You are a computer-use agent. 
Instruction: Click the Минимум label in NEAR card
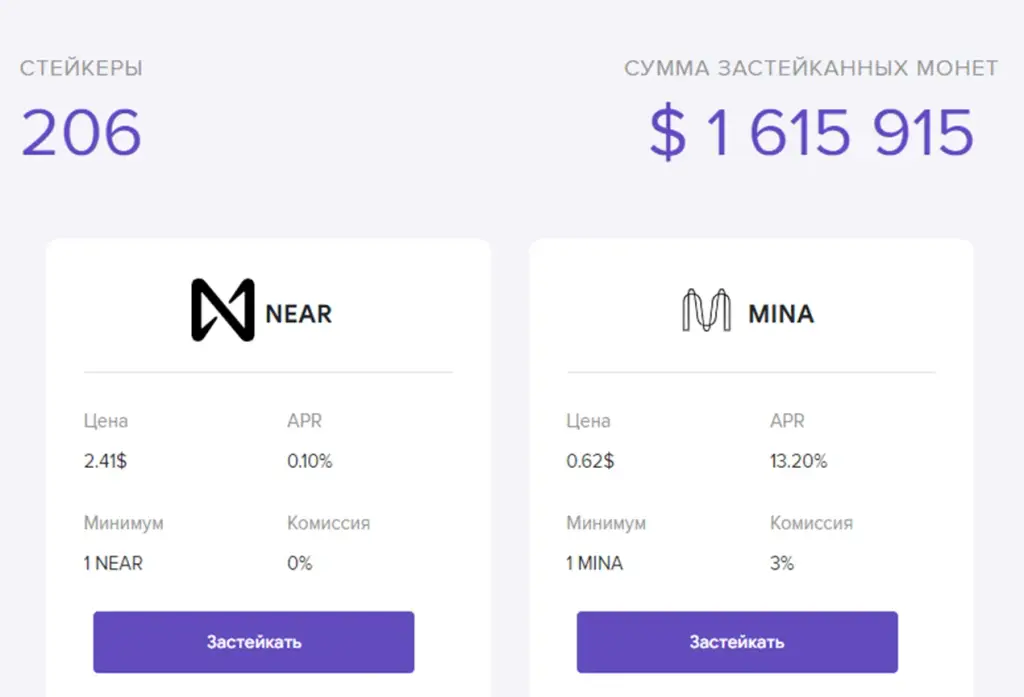123,523
